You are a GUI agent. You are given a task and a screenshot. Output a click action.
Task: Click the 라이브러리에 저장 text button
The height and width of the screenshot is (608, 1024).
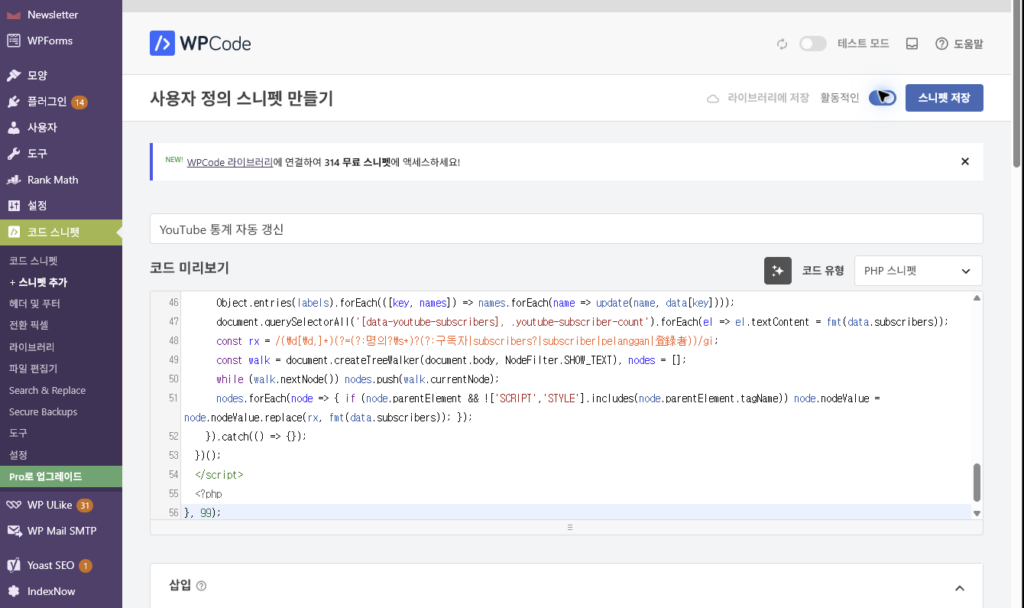(x=768, y=98)
